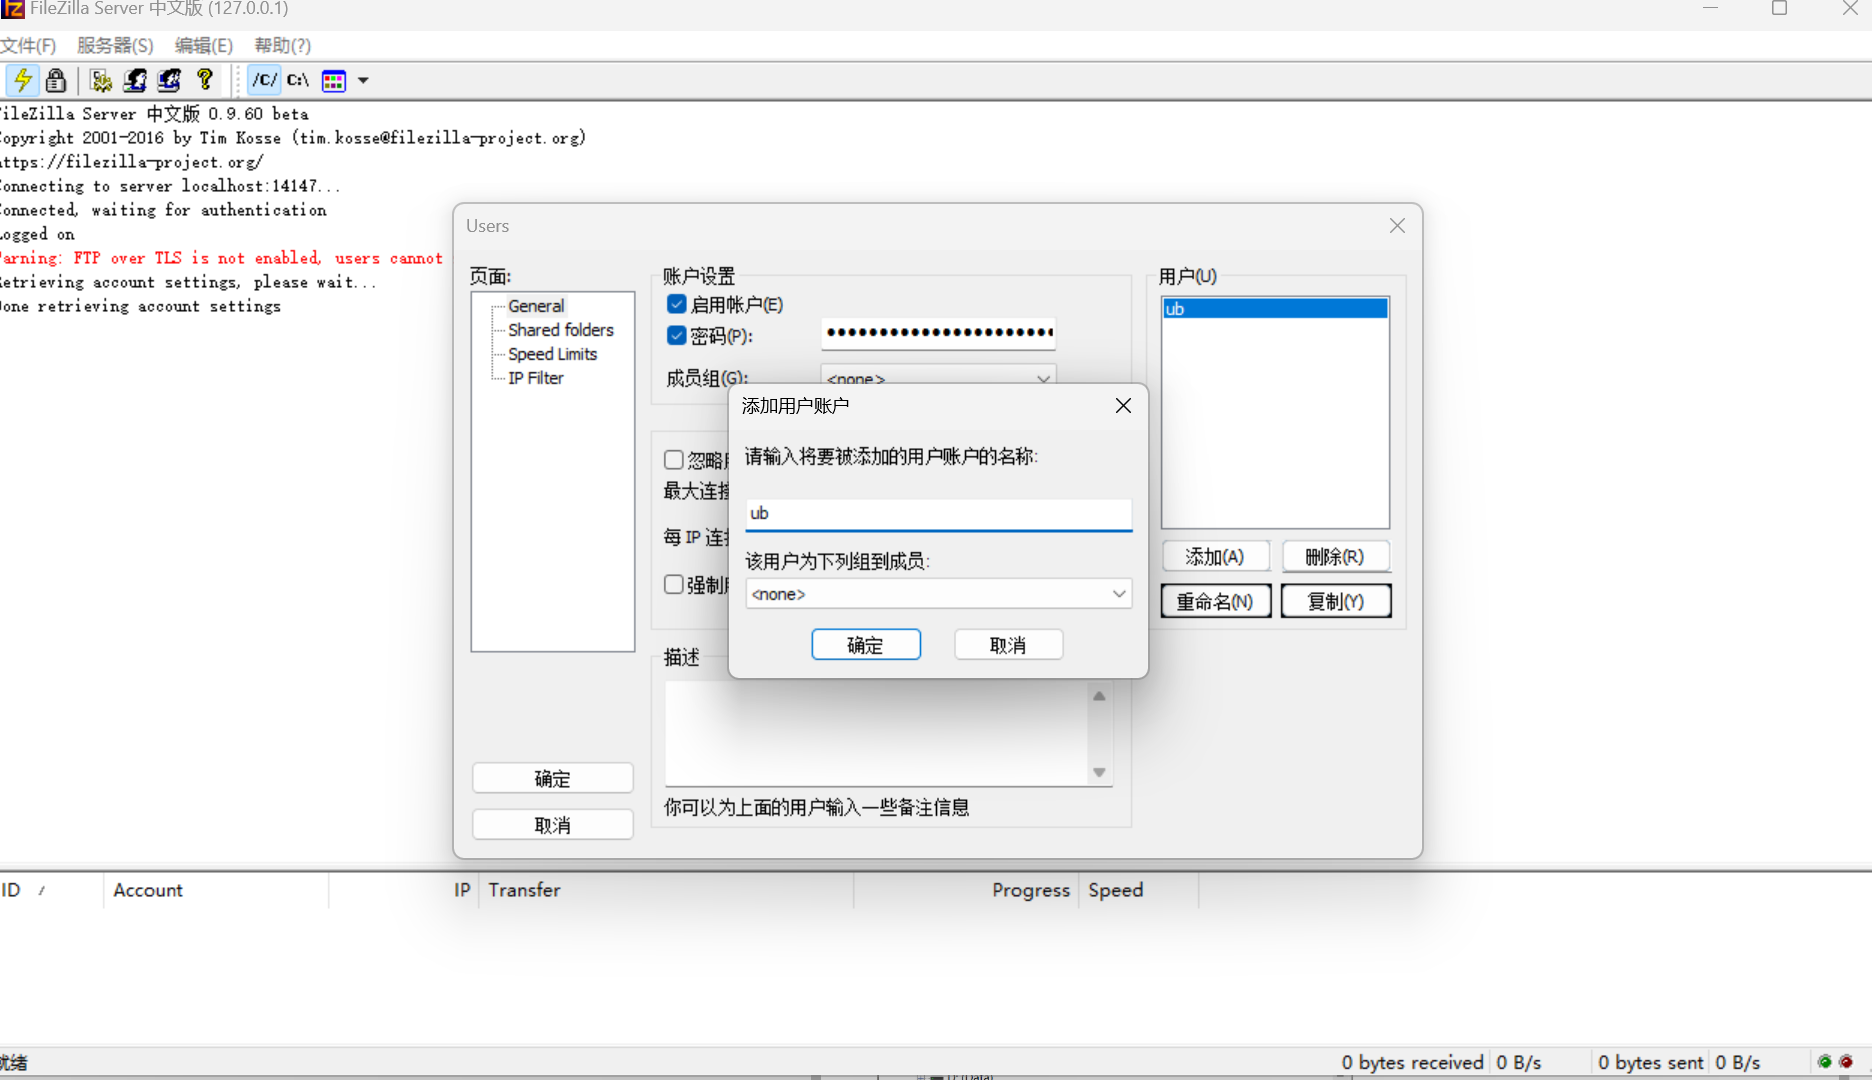Open the 服务器(S) menu
This screenshot has width=1872, height=1080.
click(115, 46)
